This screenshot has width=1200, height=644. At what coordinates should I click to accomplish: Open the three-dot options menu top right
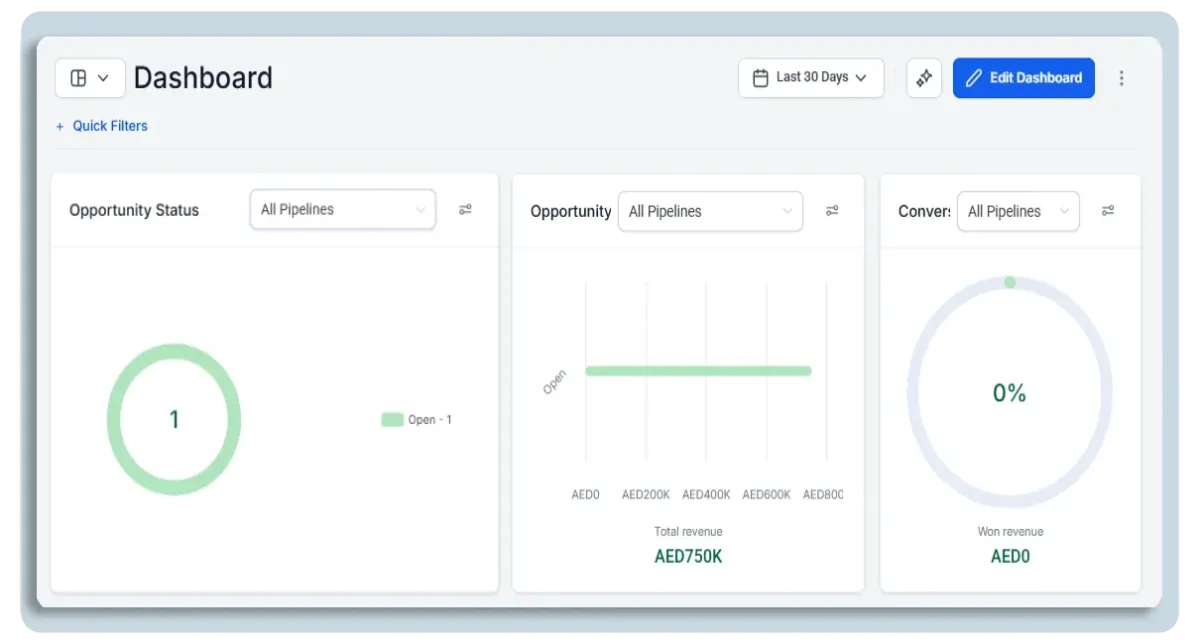(1121, 77)
